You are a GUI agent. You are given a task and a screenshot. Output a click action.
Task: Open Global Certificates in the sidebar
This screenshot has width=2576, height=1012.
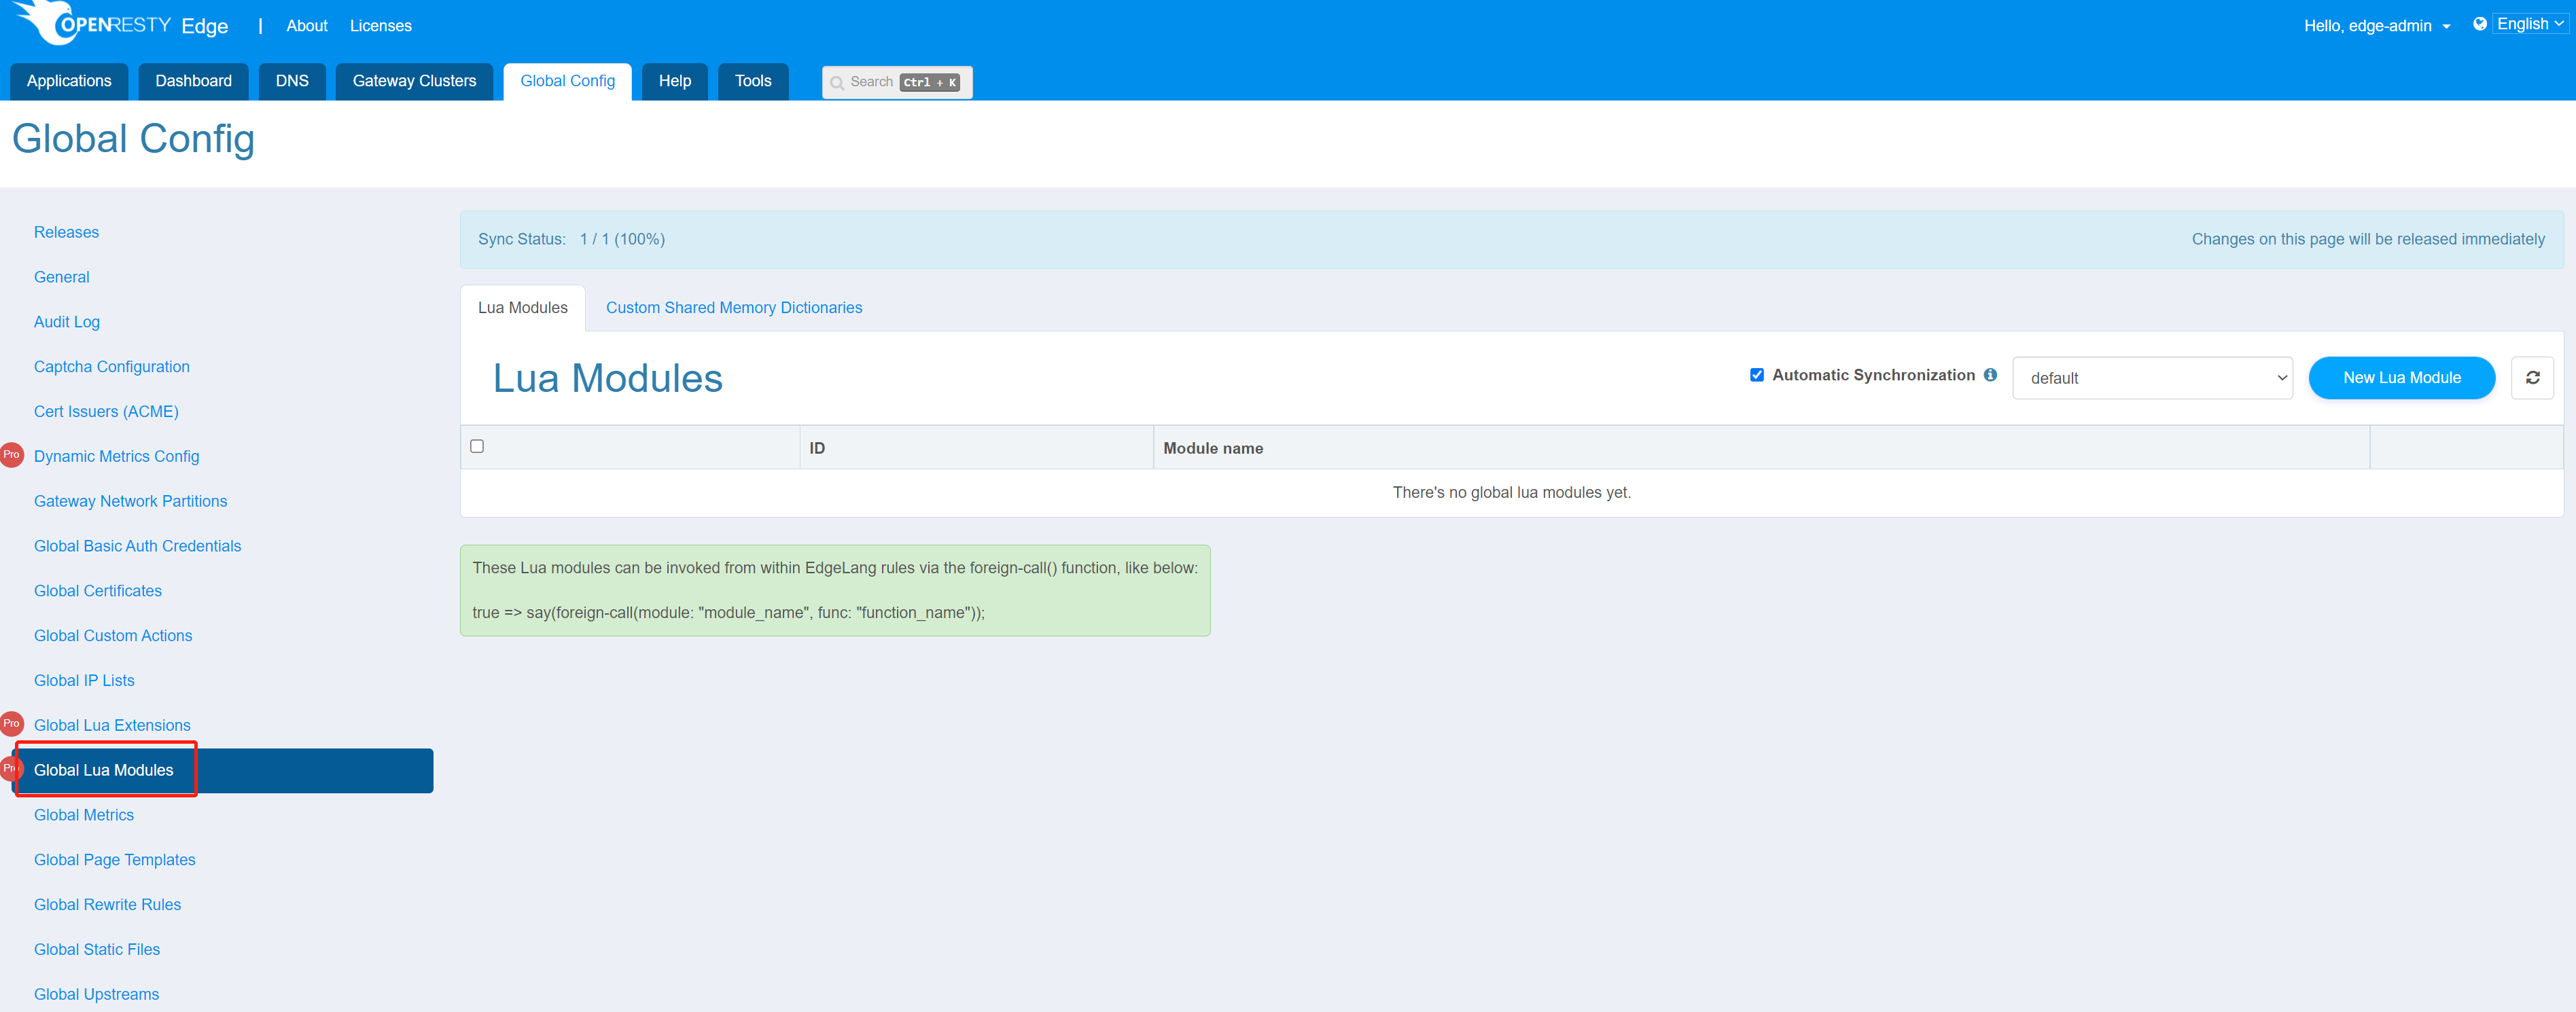click(x=97, y=591)
